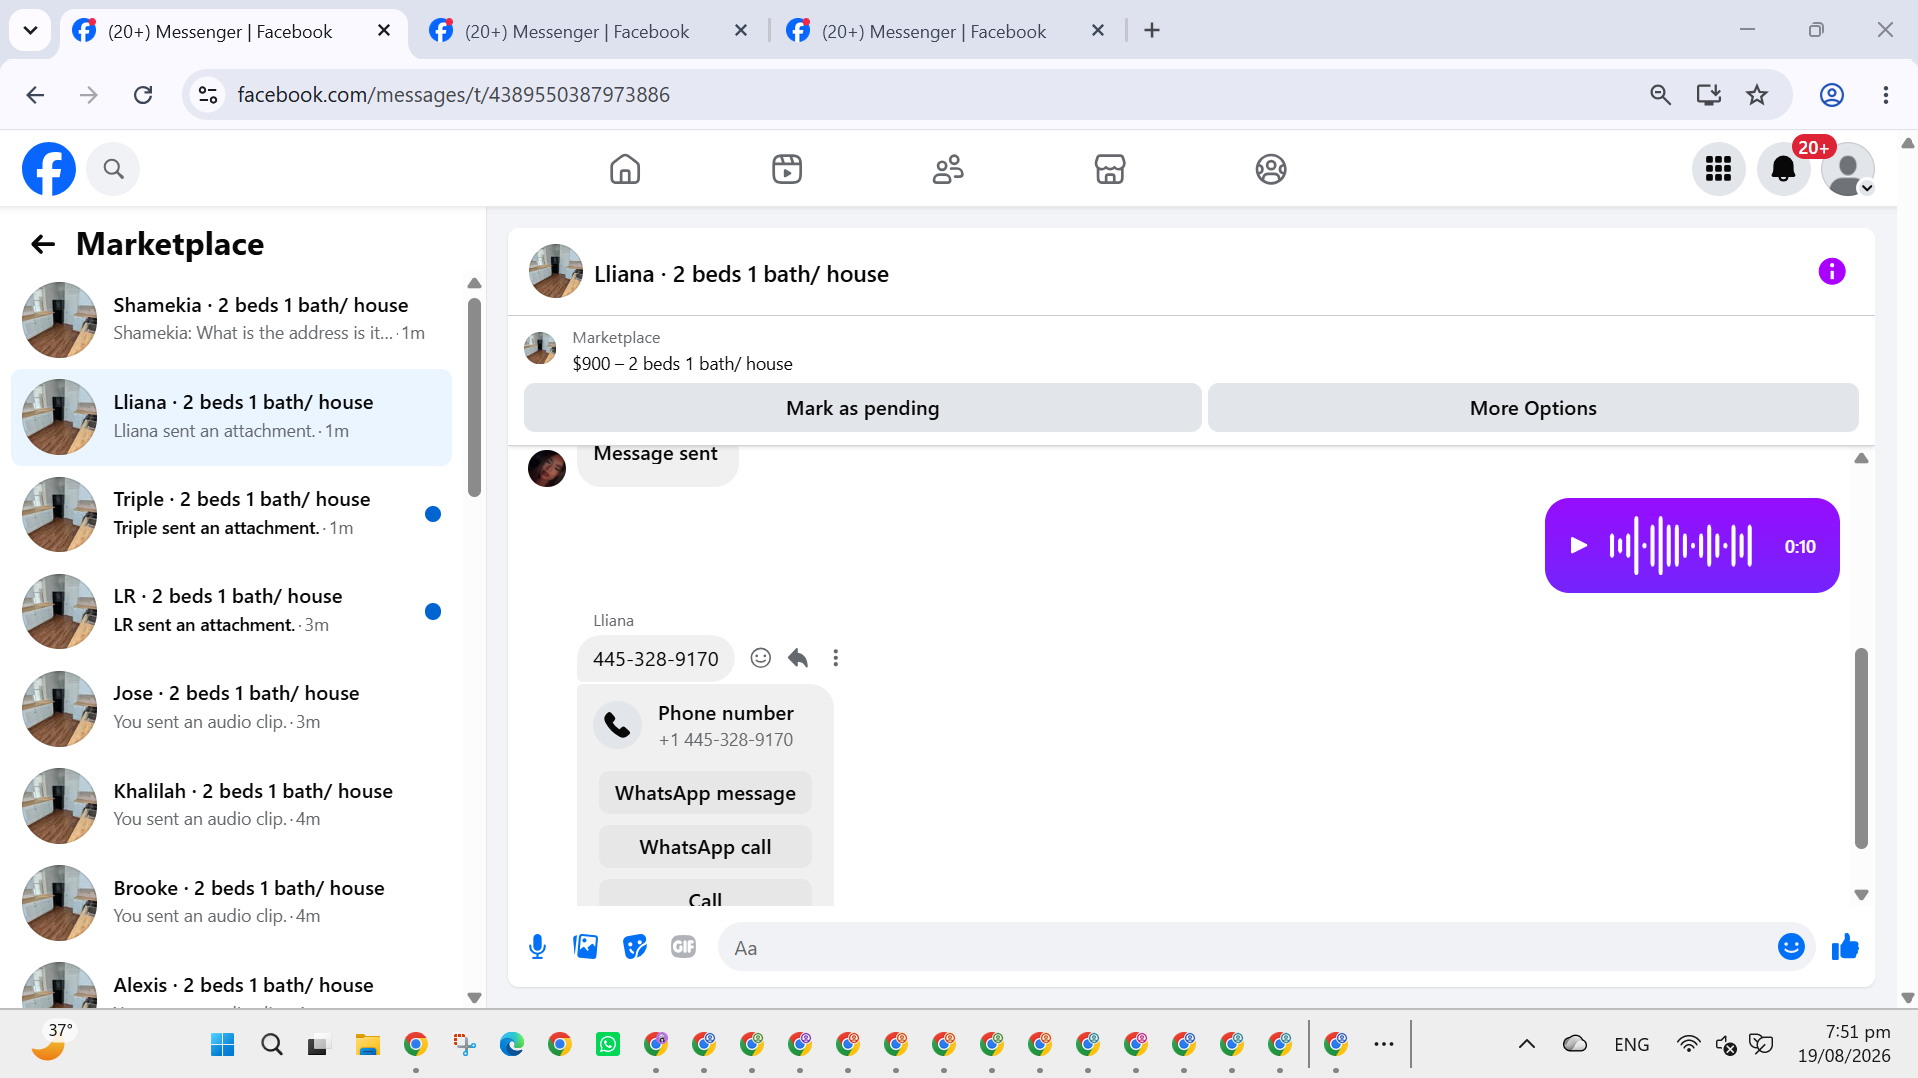
Task: Open the Facebook search icon
Action: 113,169
